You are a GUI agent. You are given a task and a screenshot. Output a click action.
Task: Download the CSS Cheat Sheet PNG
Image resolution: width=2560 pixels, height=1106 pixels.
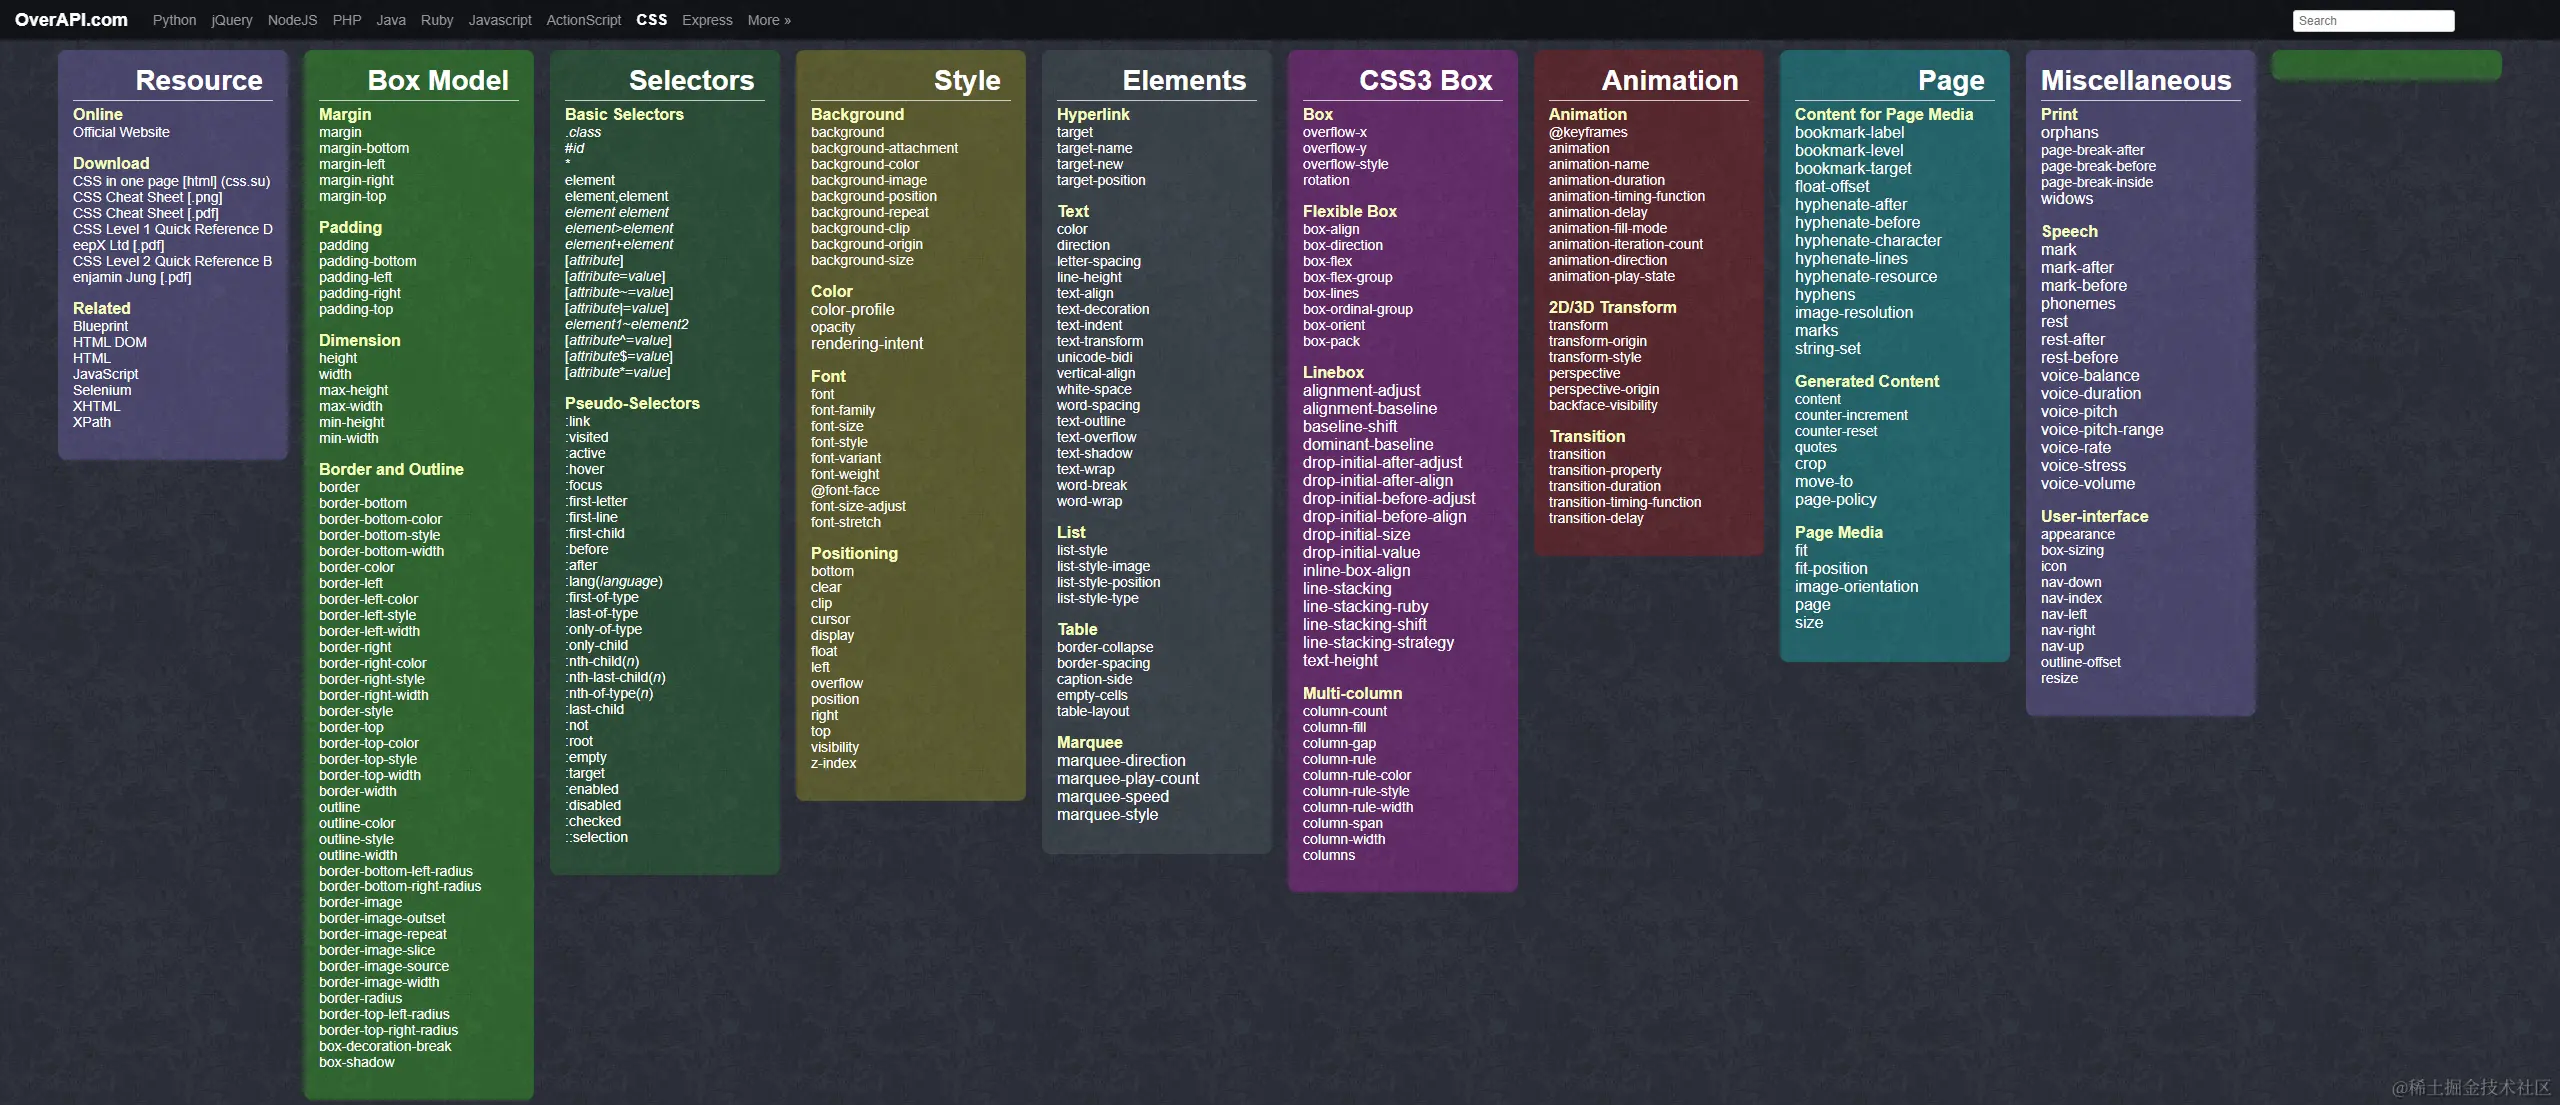tap(146, 196)
